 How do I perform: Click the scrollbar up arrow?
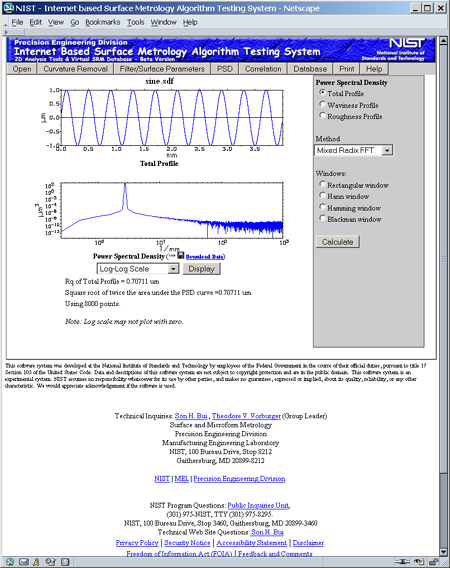(x=443, y=41)
